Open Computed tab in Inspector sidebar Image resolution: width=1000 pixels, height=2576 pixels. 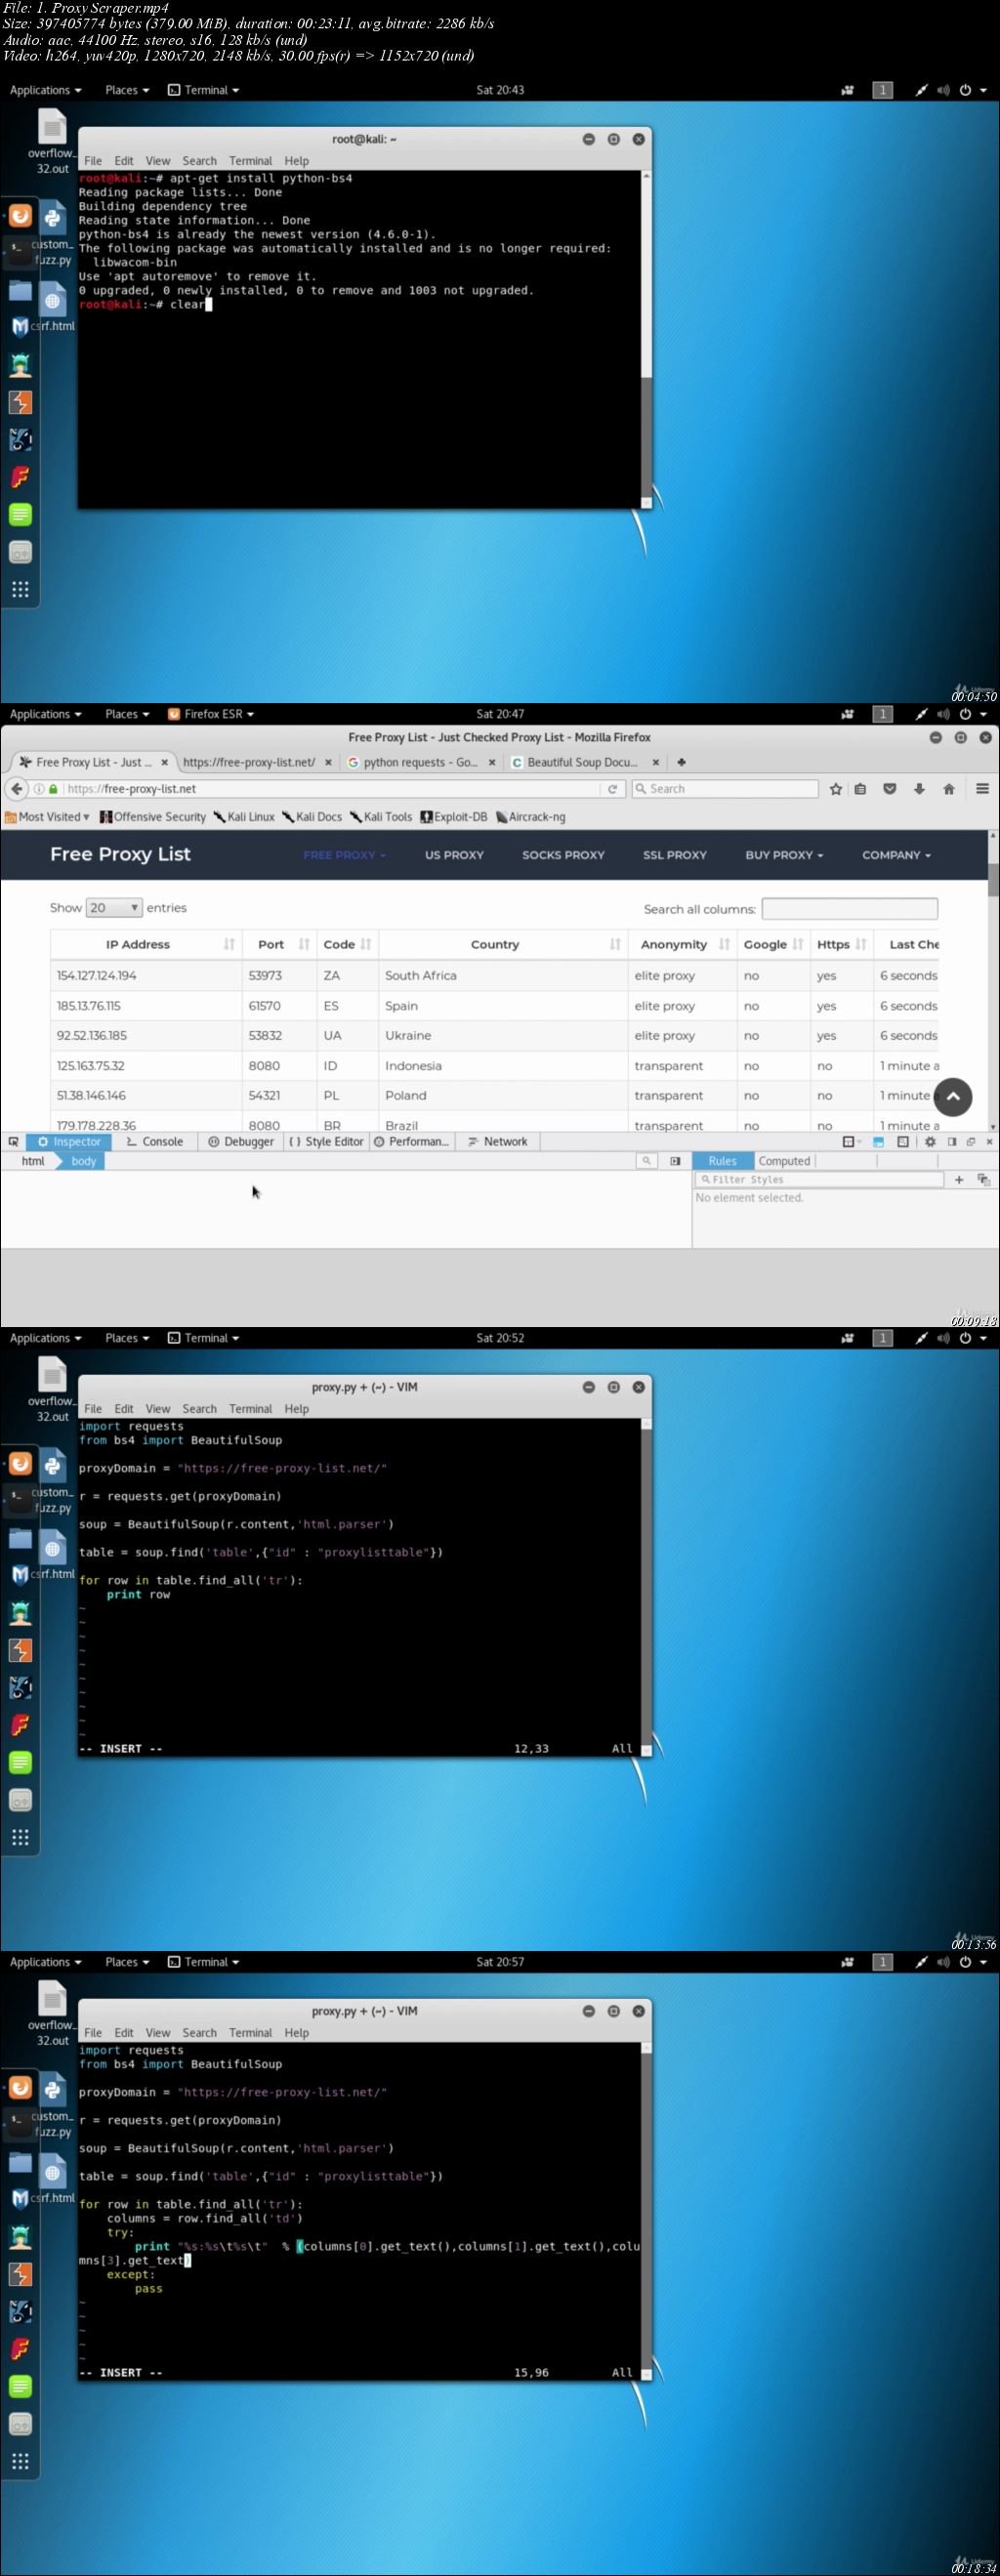[784, 1161]
